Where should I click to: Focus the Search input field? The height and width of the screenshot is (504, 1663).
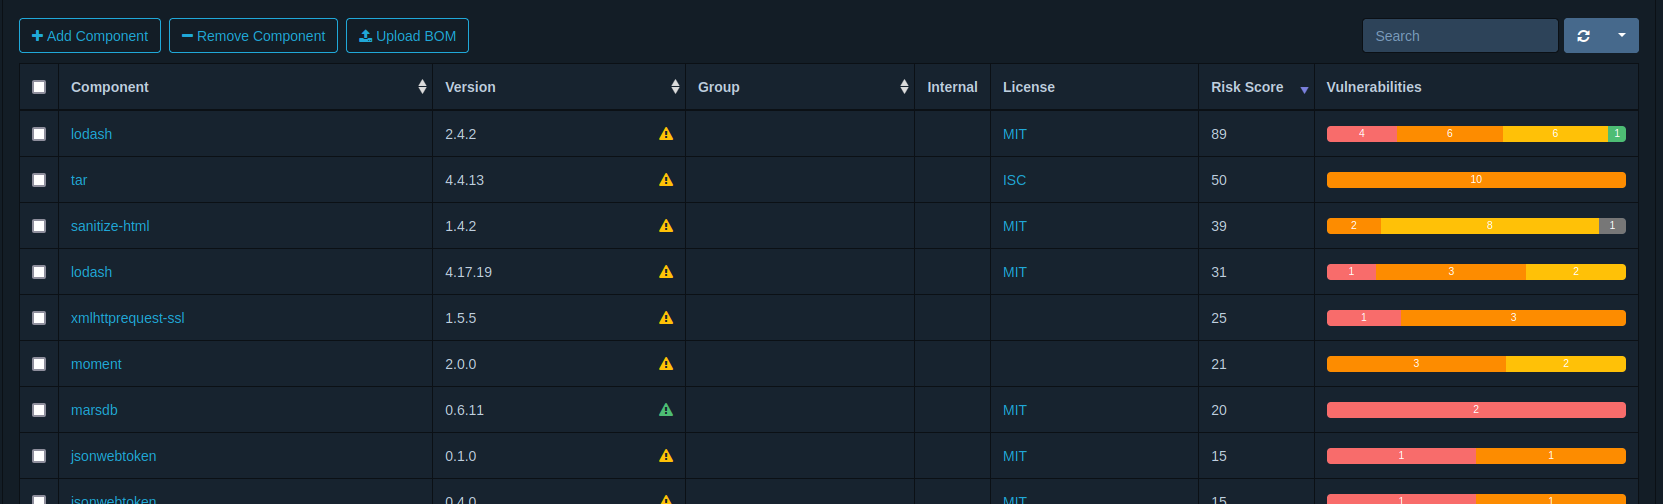pos(1459,36)
